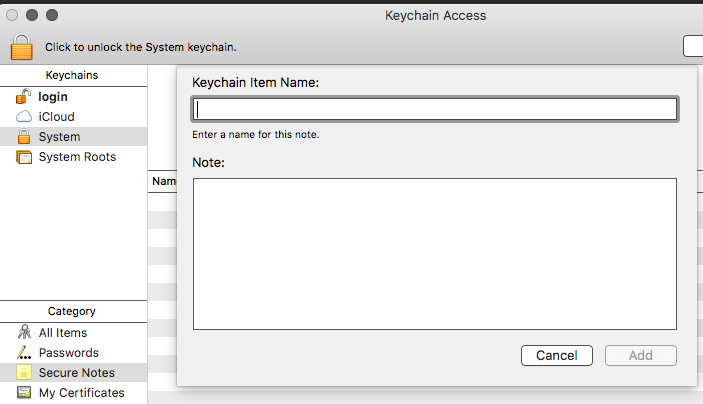Click the login keychain padlock icon

[x=24, y=97]
